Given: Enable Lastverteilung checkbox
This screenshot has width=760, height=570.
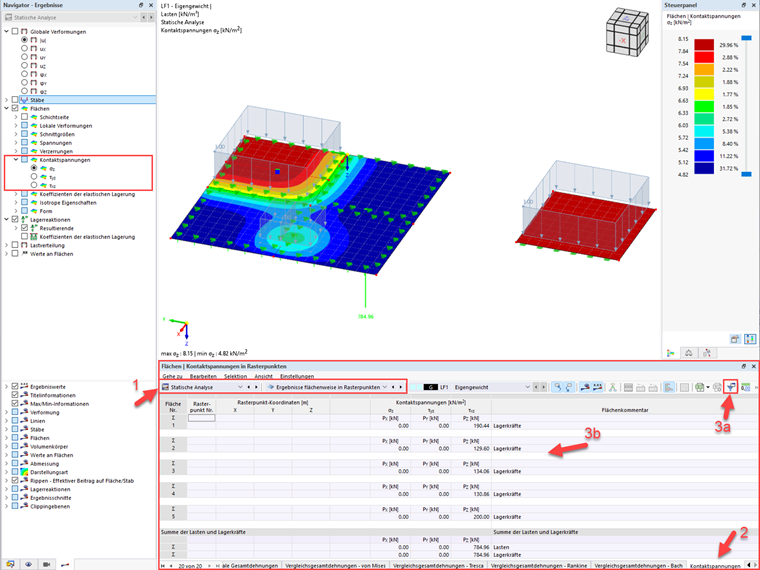Looking at the screenshot, I should (x=15, y=245).
